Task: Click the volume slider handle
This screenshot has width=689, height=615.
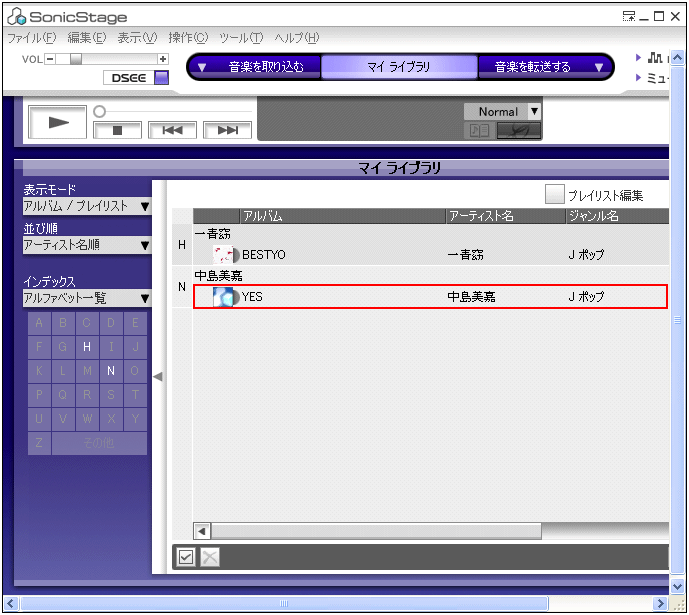Action: pos(76,58)
